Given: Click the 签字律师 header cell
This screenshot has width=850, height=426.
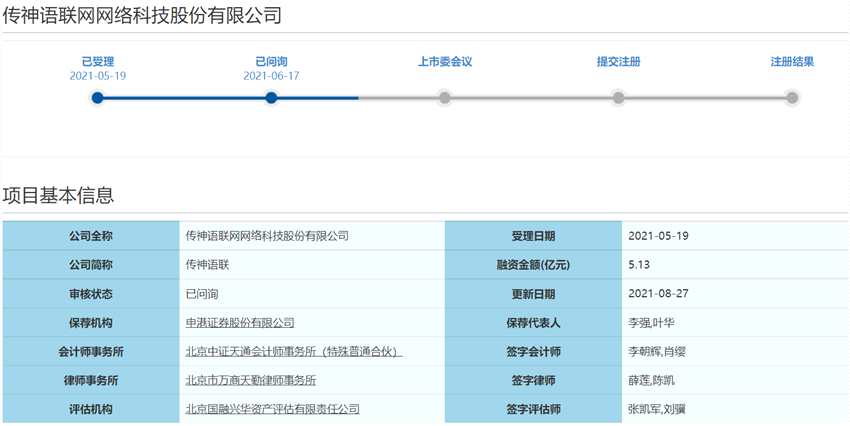Looking at the screenshot, I should click(x=533, y=380).
